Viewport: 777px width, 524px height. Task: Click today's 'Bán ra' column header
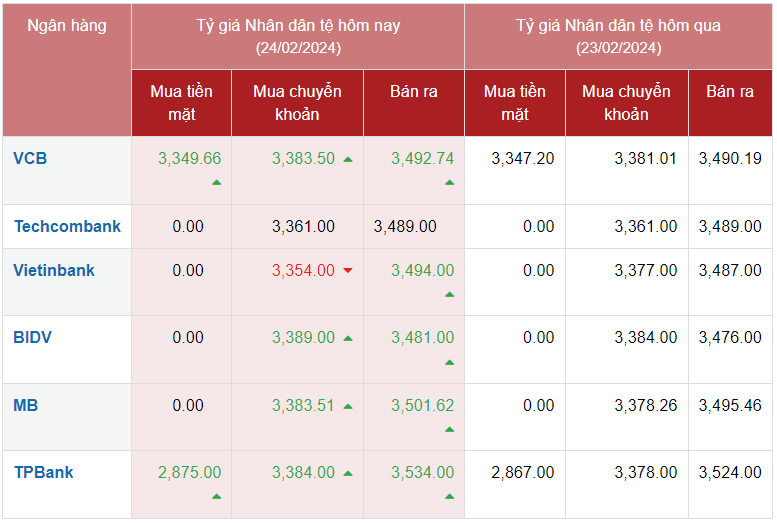click(x=414, y=91)
